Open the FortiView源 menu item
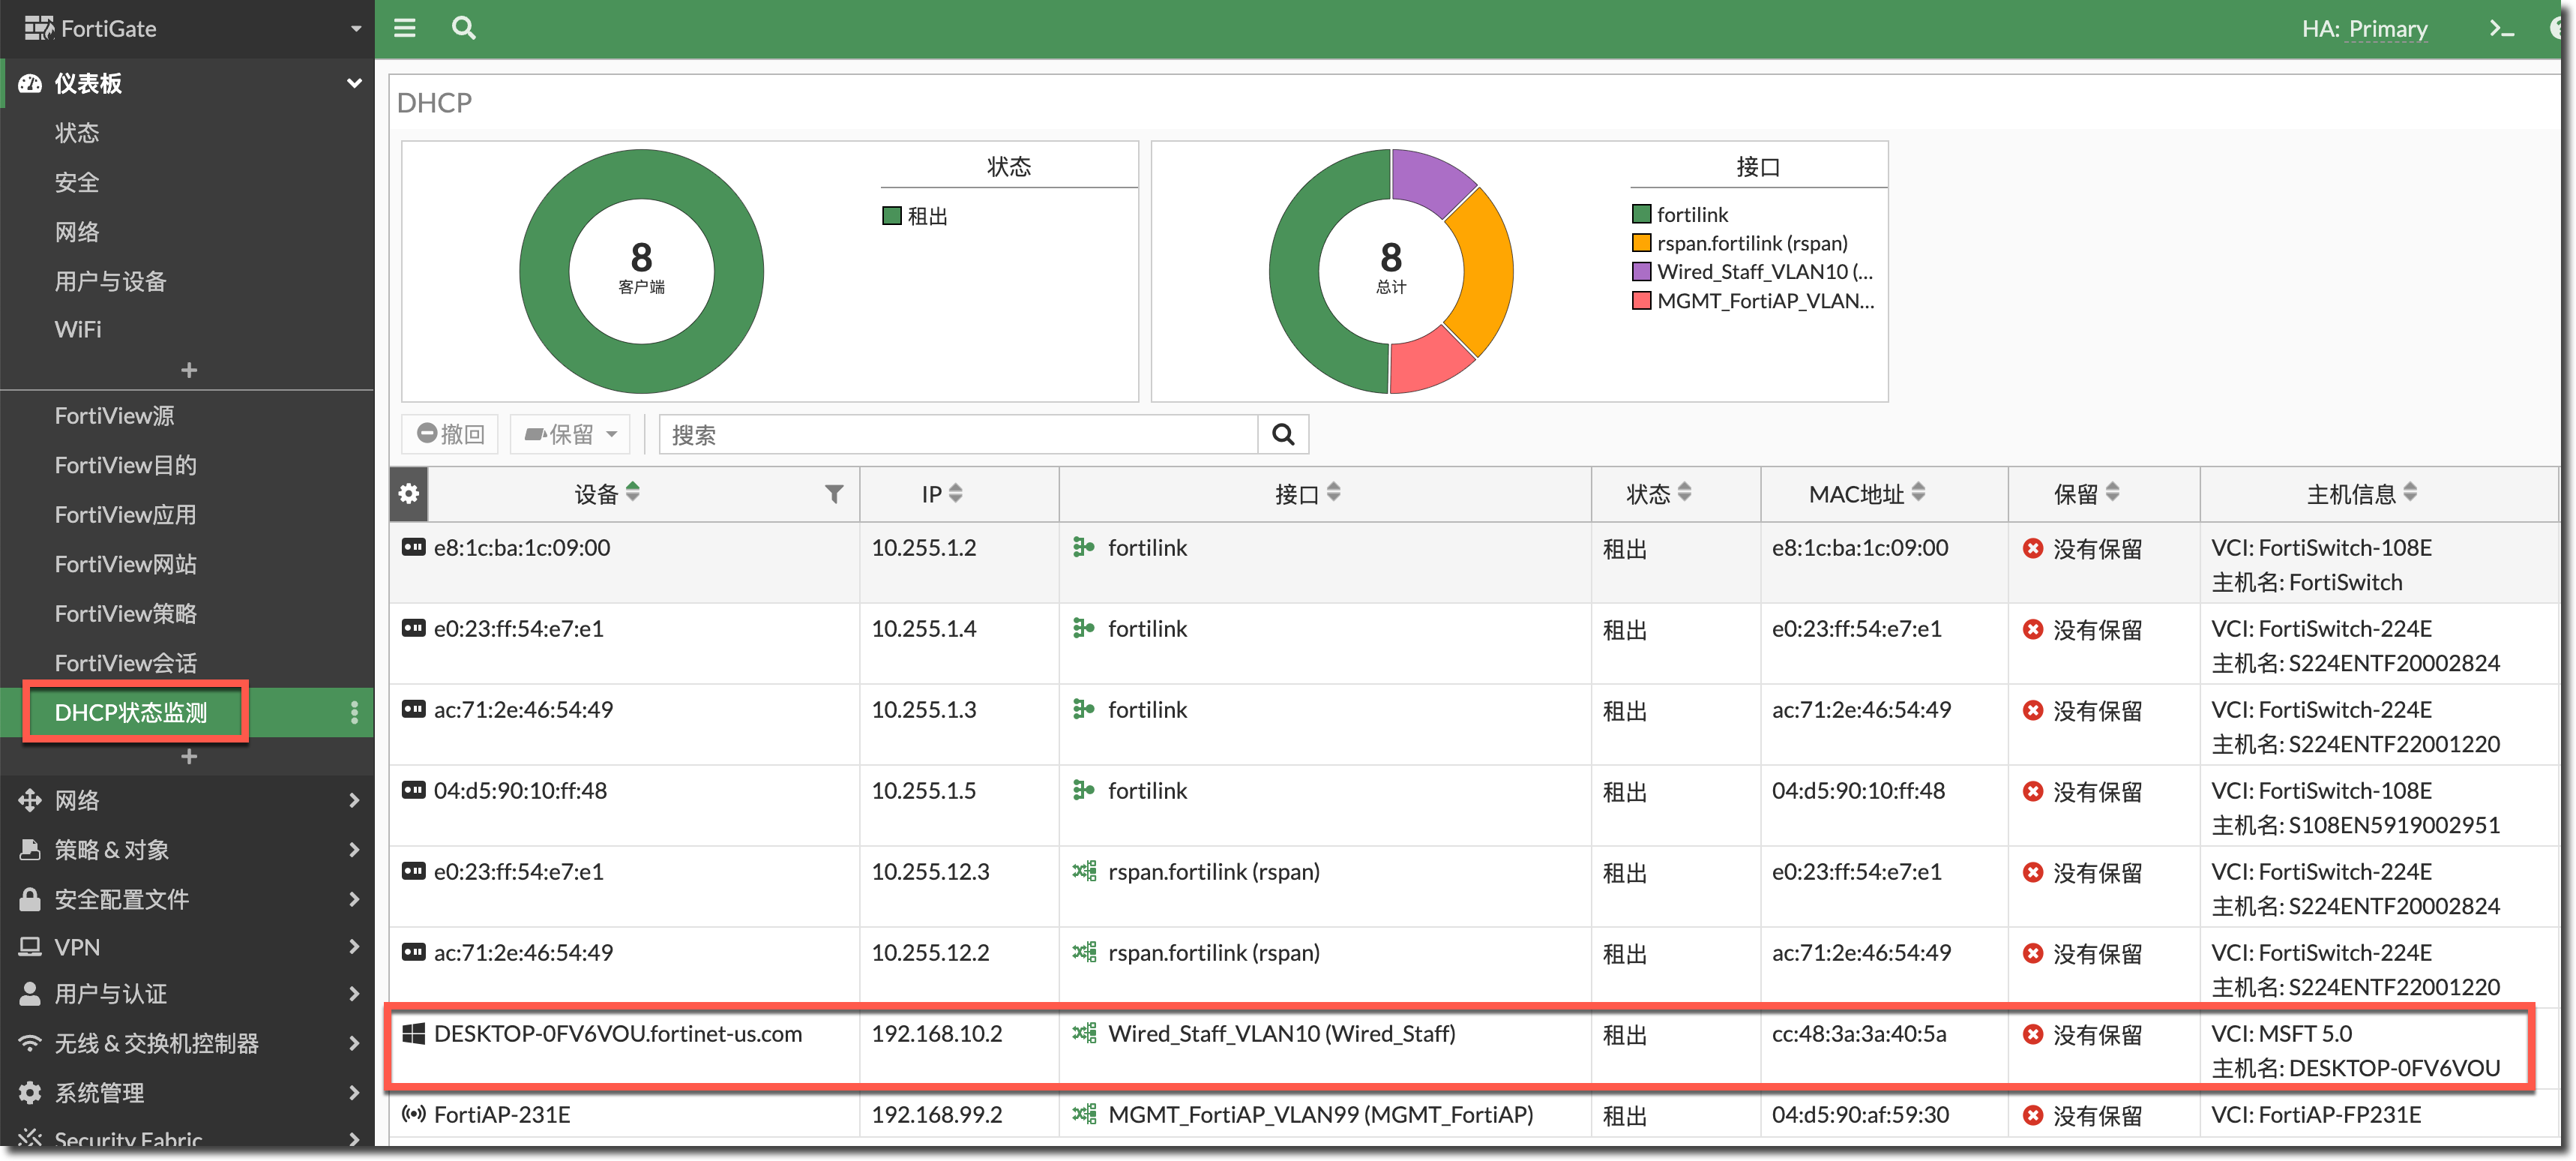Viewport: 2576px width, 1161px height. 114,415
